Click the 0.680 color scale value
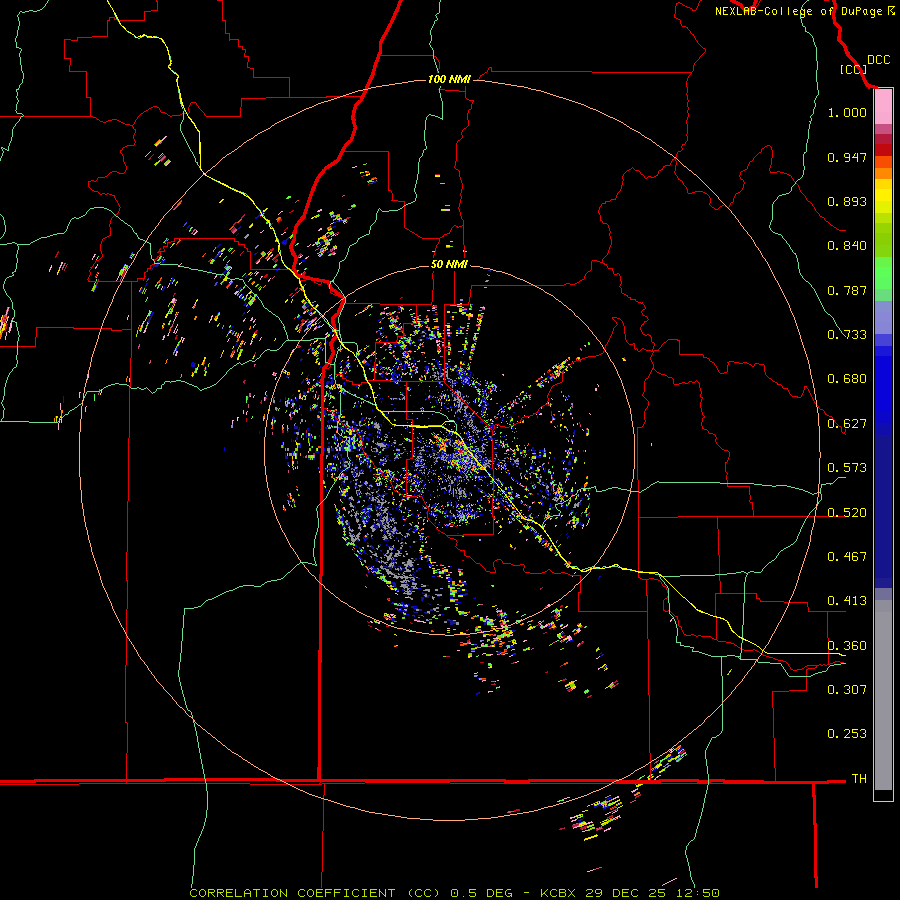 click(x=847, y=379)
